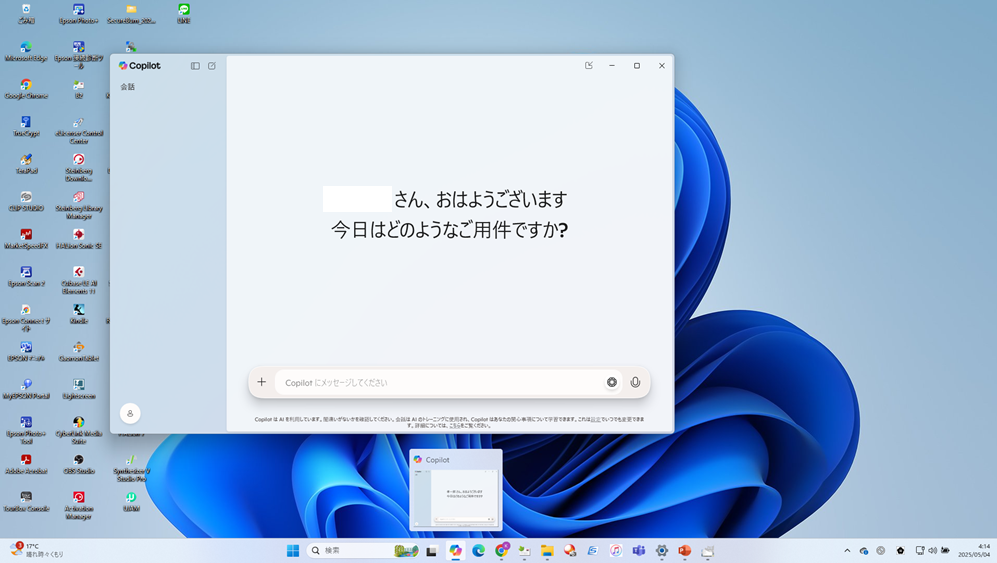Start a new chat from sidebar icon
The image size is (997, 563).
coord(212,66)
